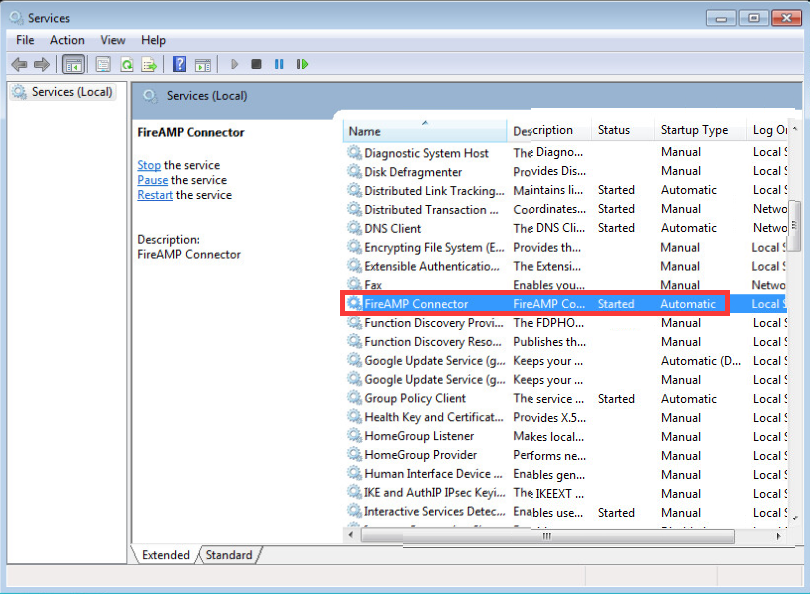Select the Interactive Services Detec... row

pos(566,512)
